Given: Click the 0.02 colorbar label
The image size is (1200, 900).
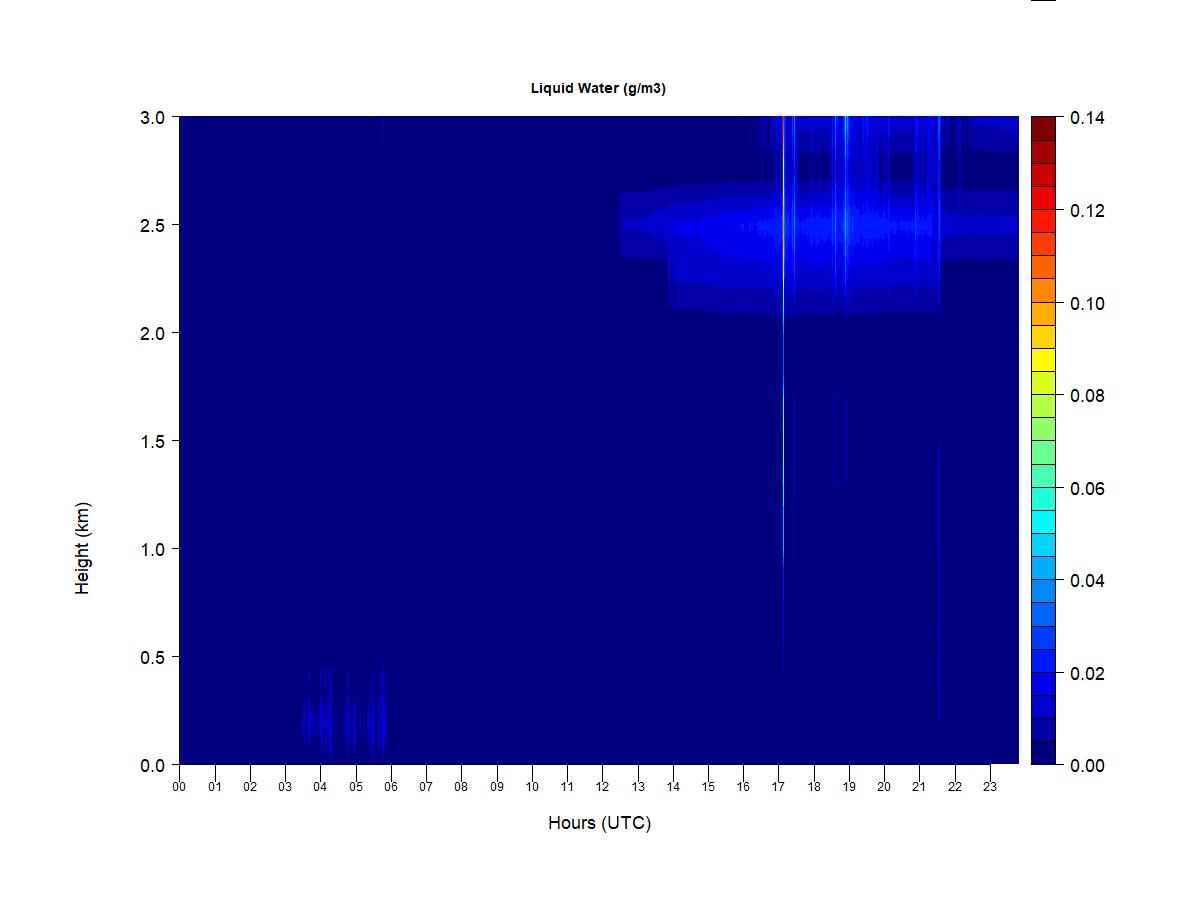Looking at the screenshot, I should (x=1087, y=673).
